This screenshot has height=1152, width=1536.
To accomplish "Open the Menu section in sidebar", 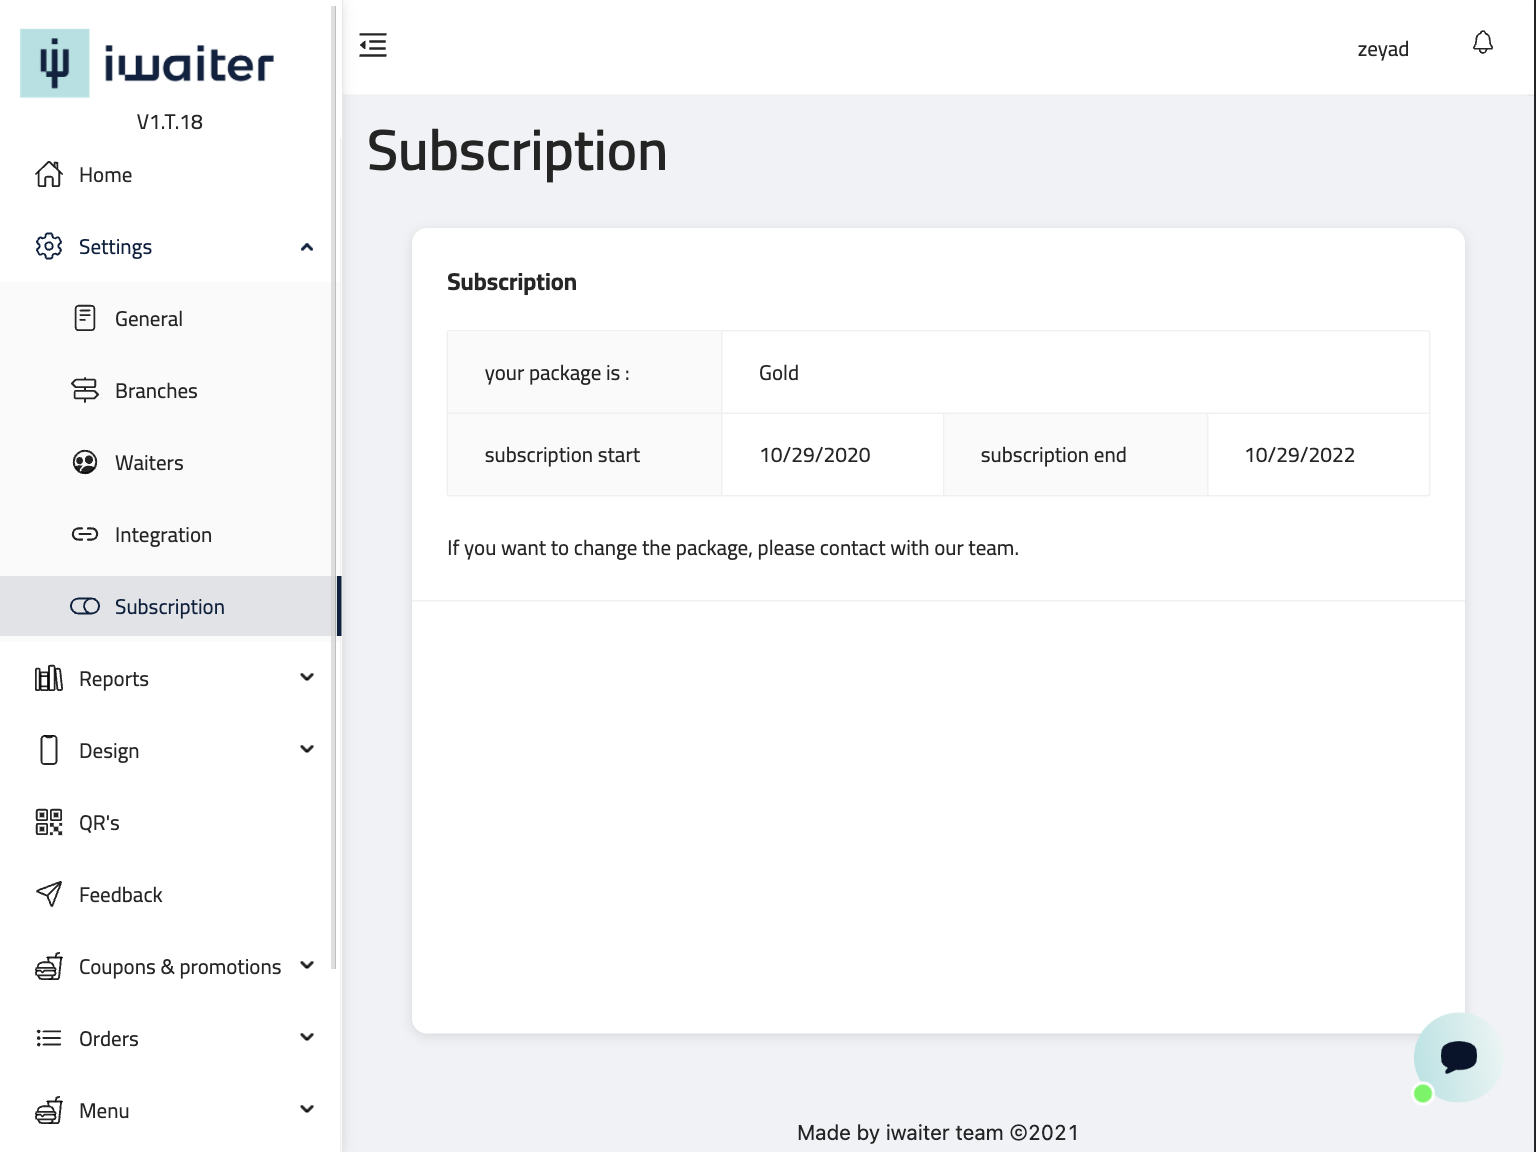I will pos(104,1111).
